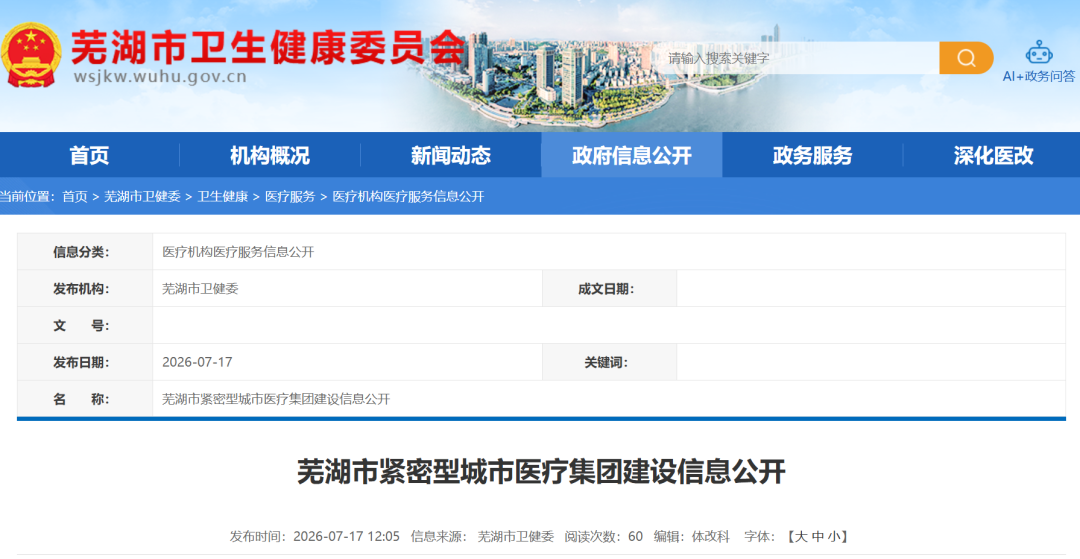
Task: Open the 政务服务 navigation tab
Action: pyautogui.click(x=813, y=155)
